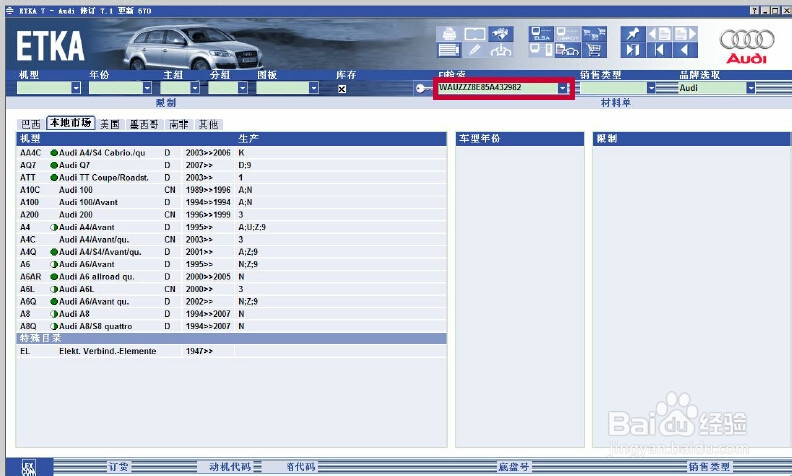This screenshot has width=792, height=476.
Task: Open the 销售类型 dropdown
Action: point(651,88)
